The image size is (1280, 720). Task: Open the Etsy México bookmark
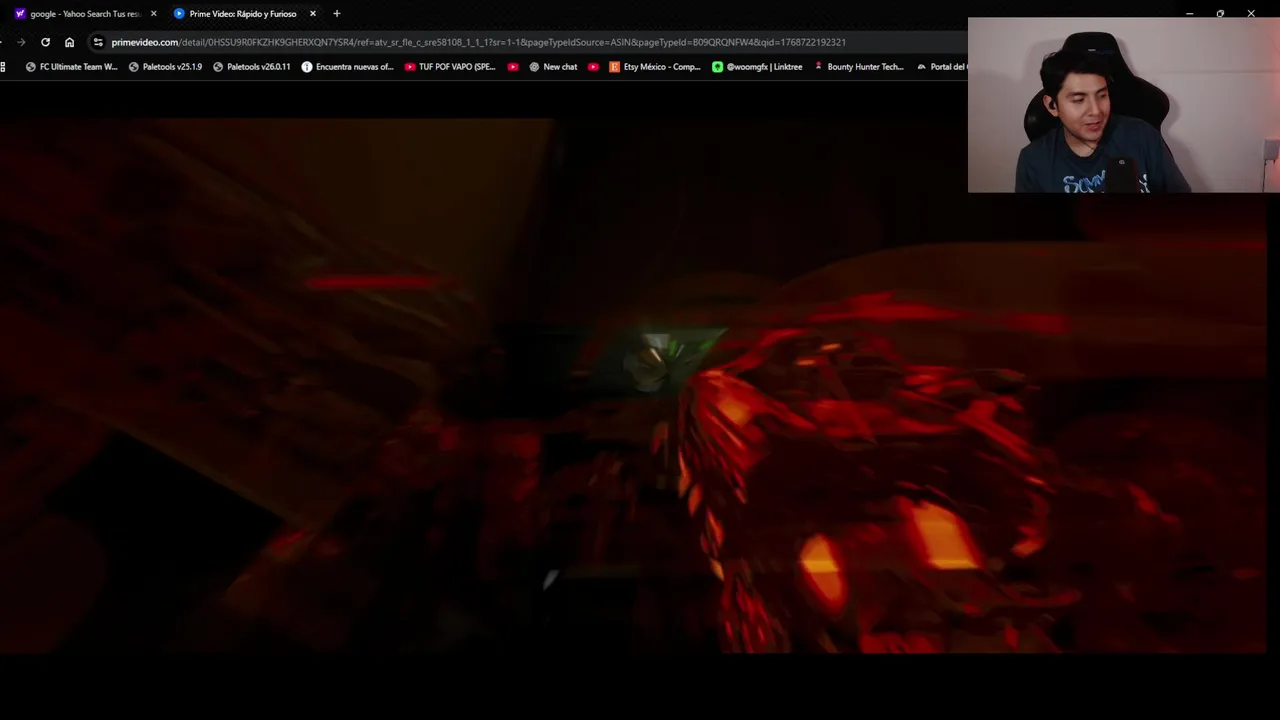655,67
